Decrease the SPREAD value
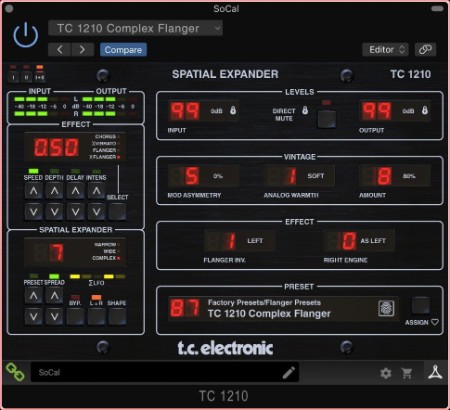 (54, 316)
